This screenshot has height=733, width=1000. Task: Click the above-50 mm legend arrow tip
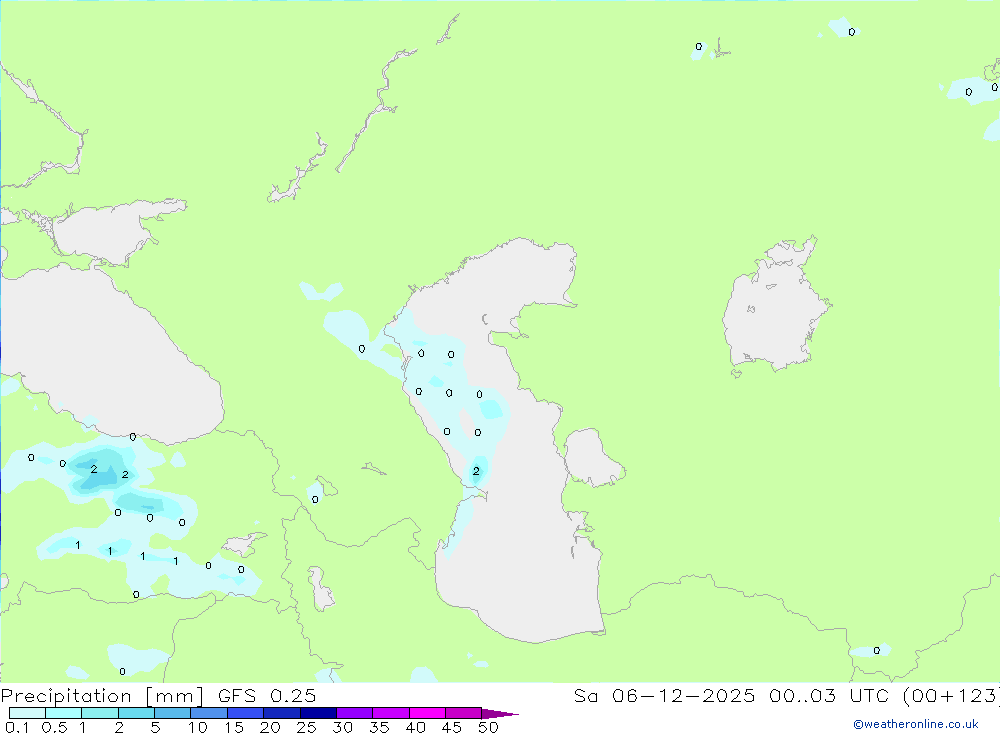(x=499, y=714)
